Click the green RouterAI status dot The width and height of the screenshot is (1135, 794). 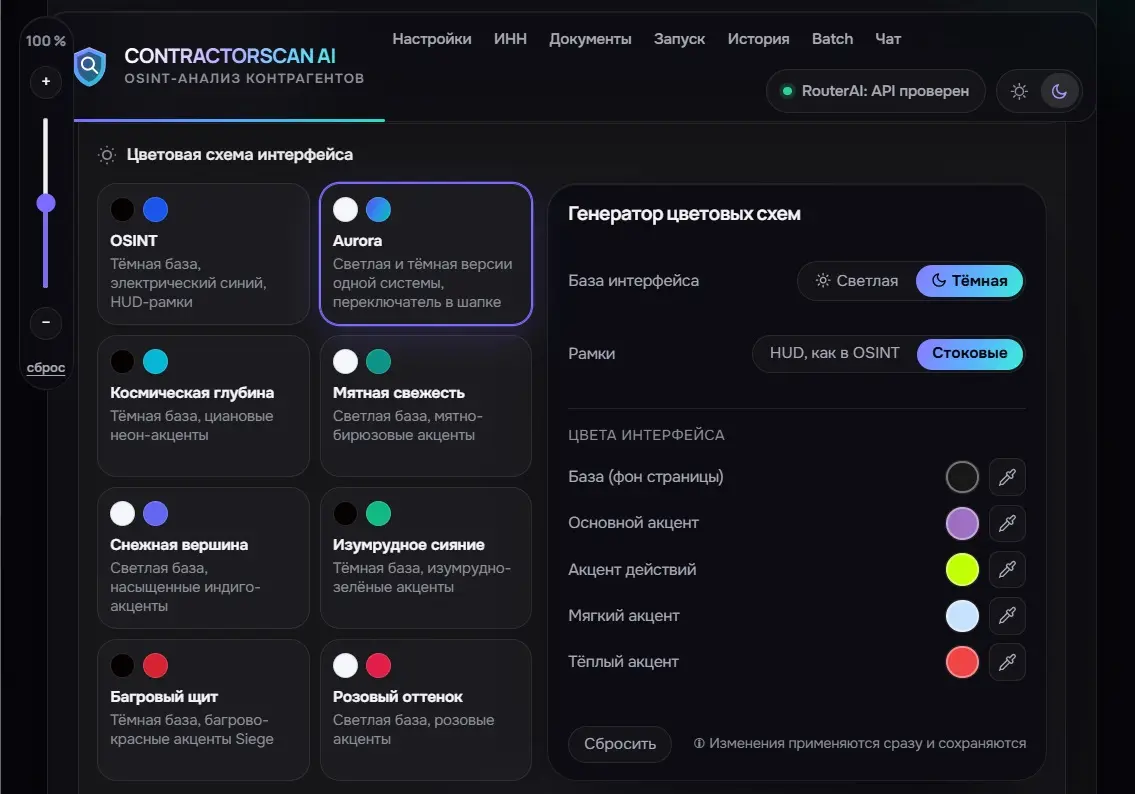pyautogui.click(x=787, y=91)
